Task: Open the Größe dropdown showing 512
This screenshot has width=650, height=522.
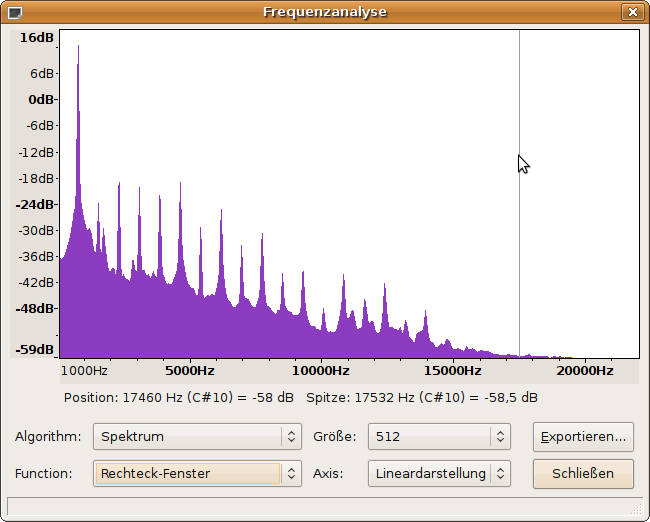Action: pos(439,437)
